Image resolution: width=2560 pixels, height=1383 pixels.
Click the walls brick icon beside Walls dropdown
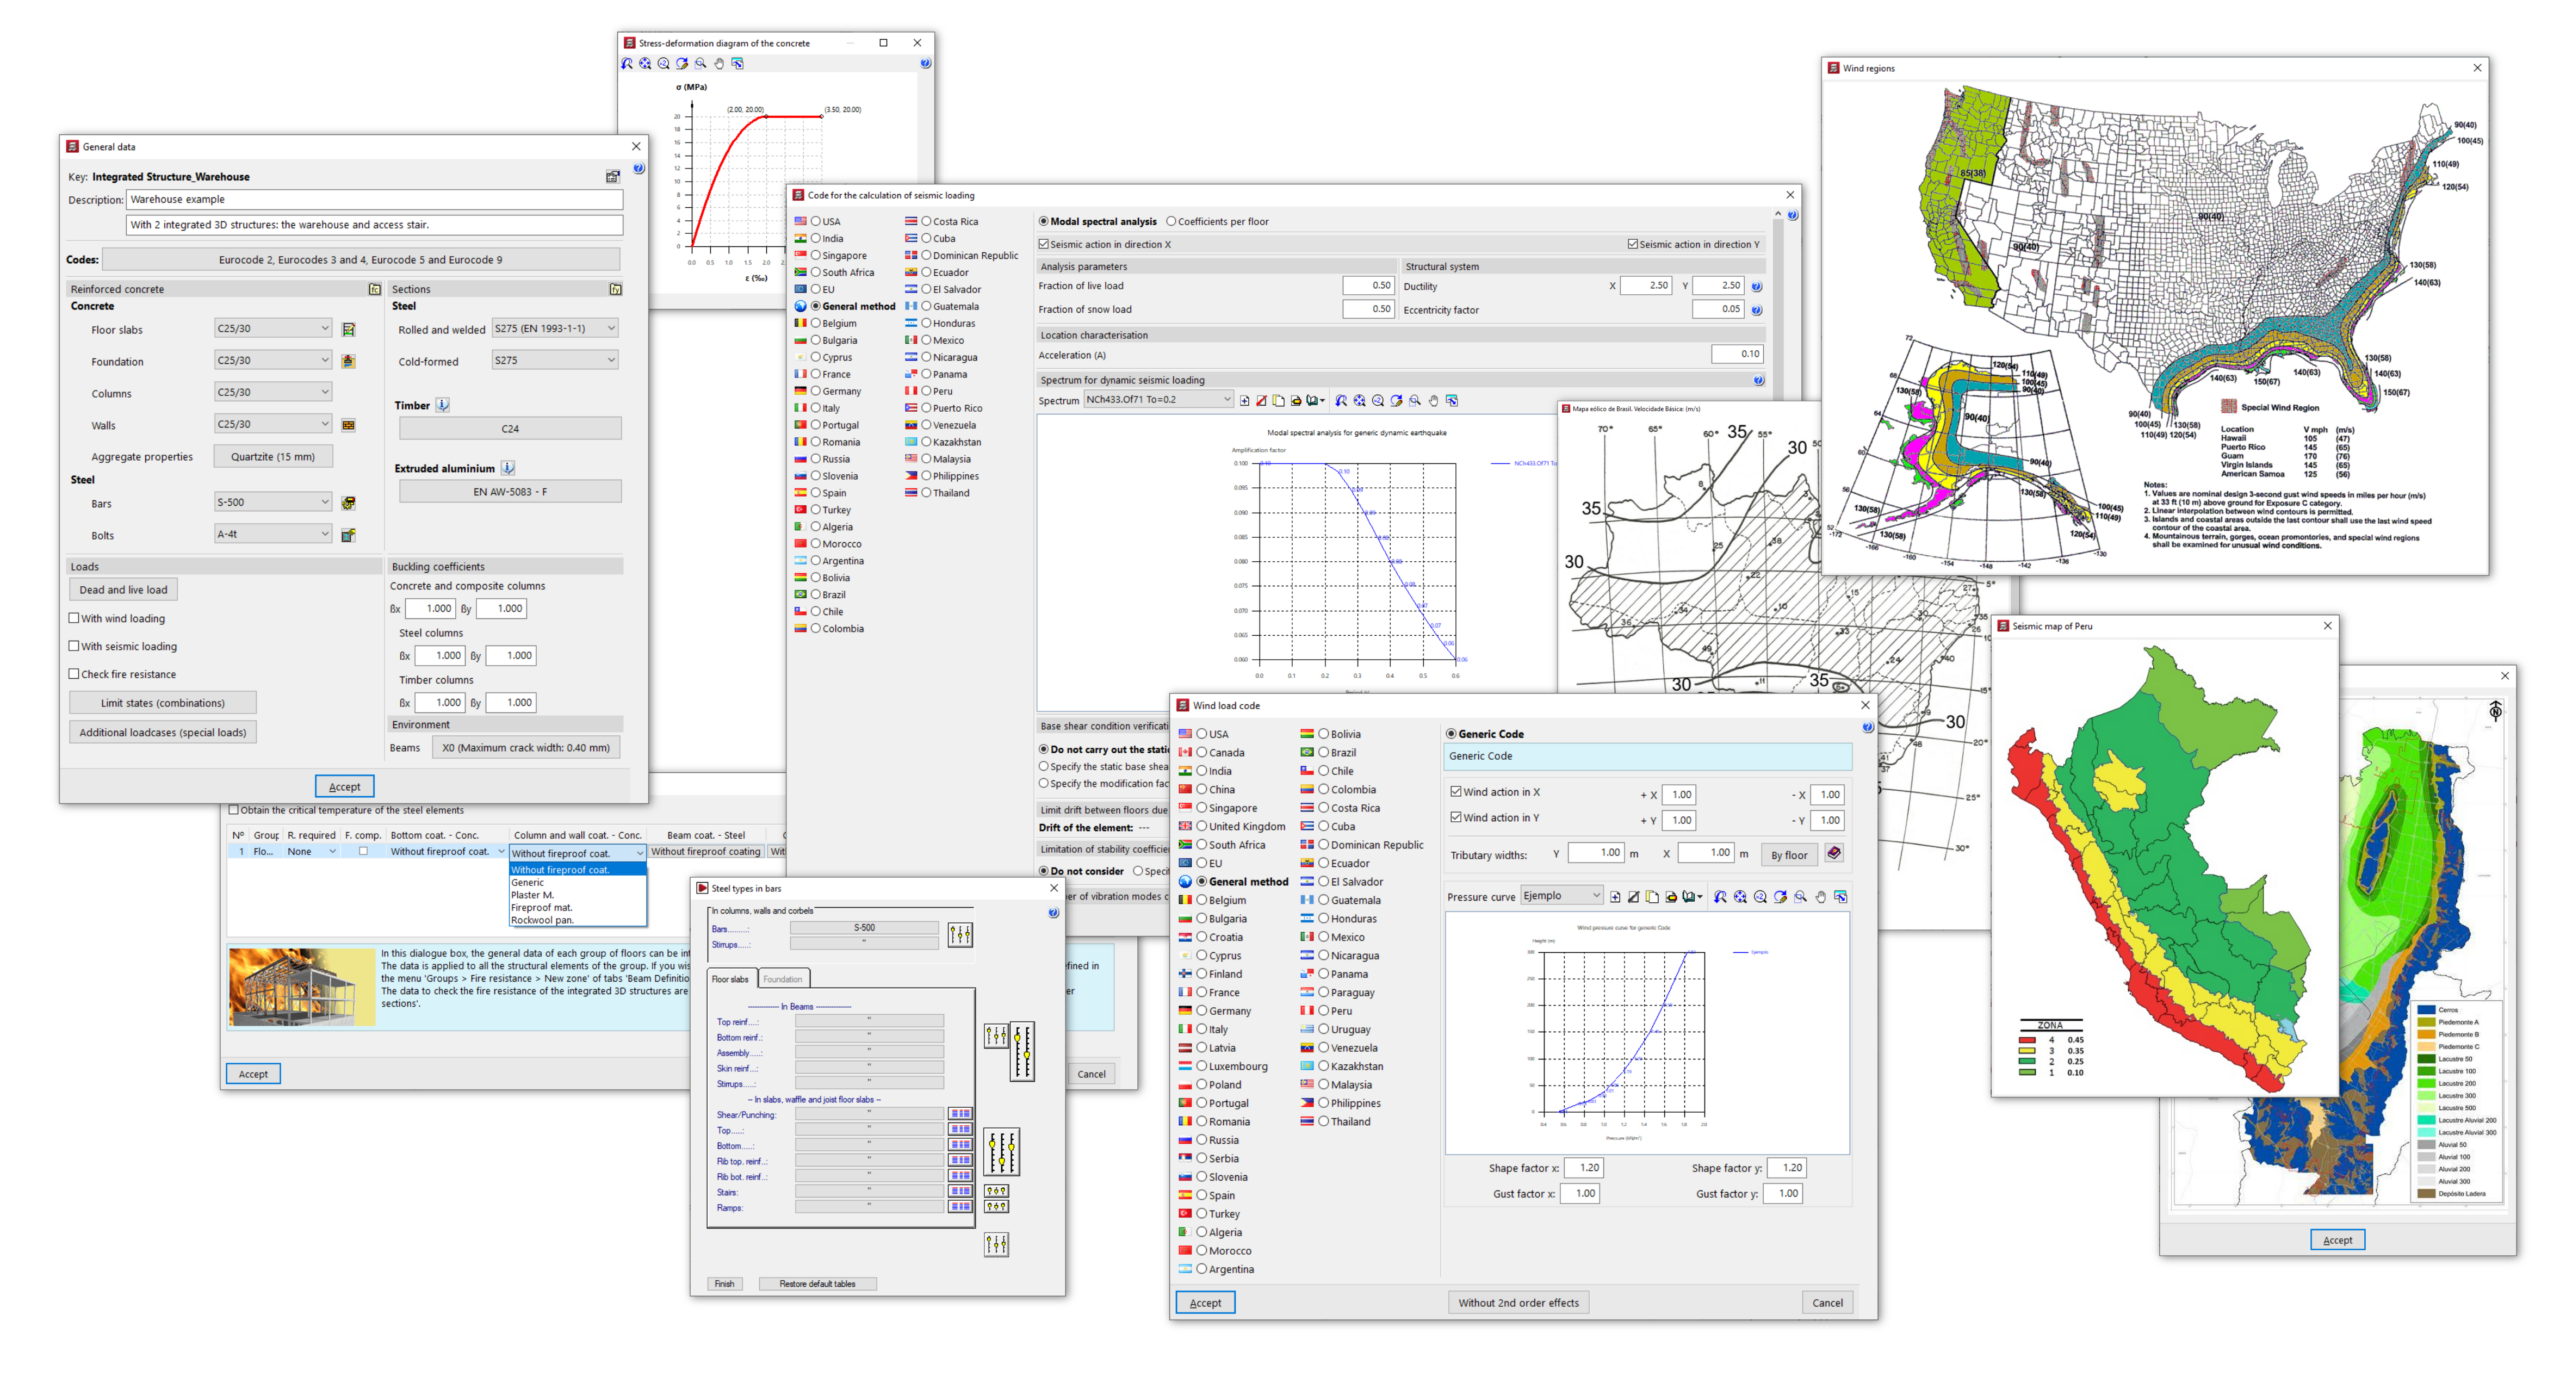348,425
